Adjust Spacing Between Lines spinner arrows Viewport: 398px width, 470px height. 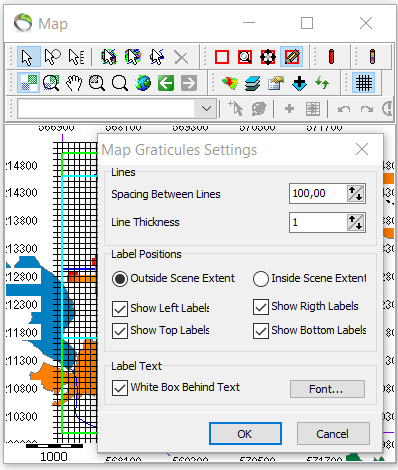pyautogui.click(x=355, y=193)
